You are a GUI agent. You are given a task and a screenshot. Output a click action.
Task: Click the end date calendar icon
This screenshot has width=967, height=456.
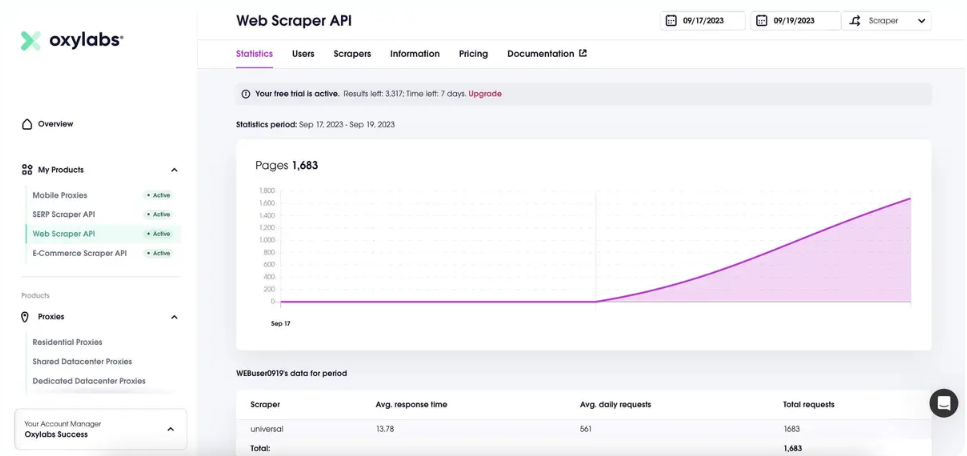[x=762, y=20]
